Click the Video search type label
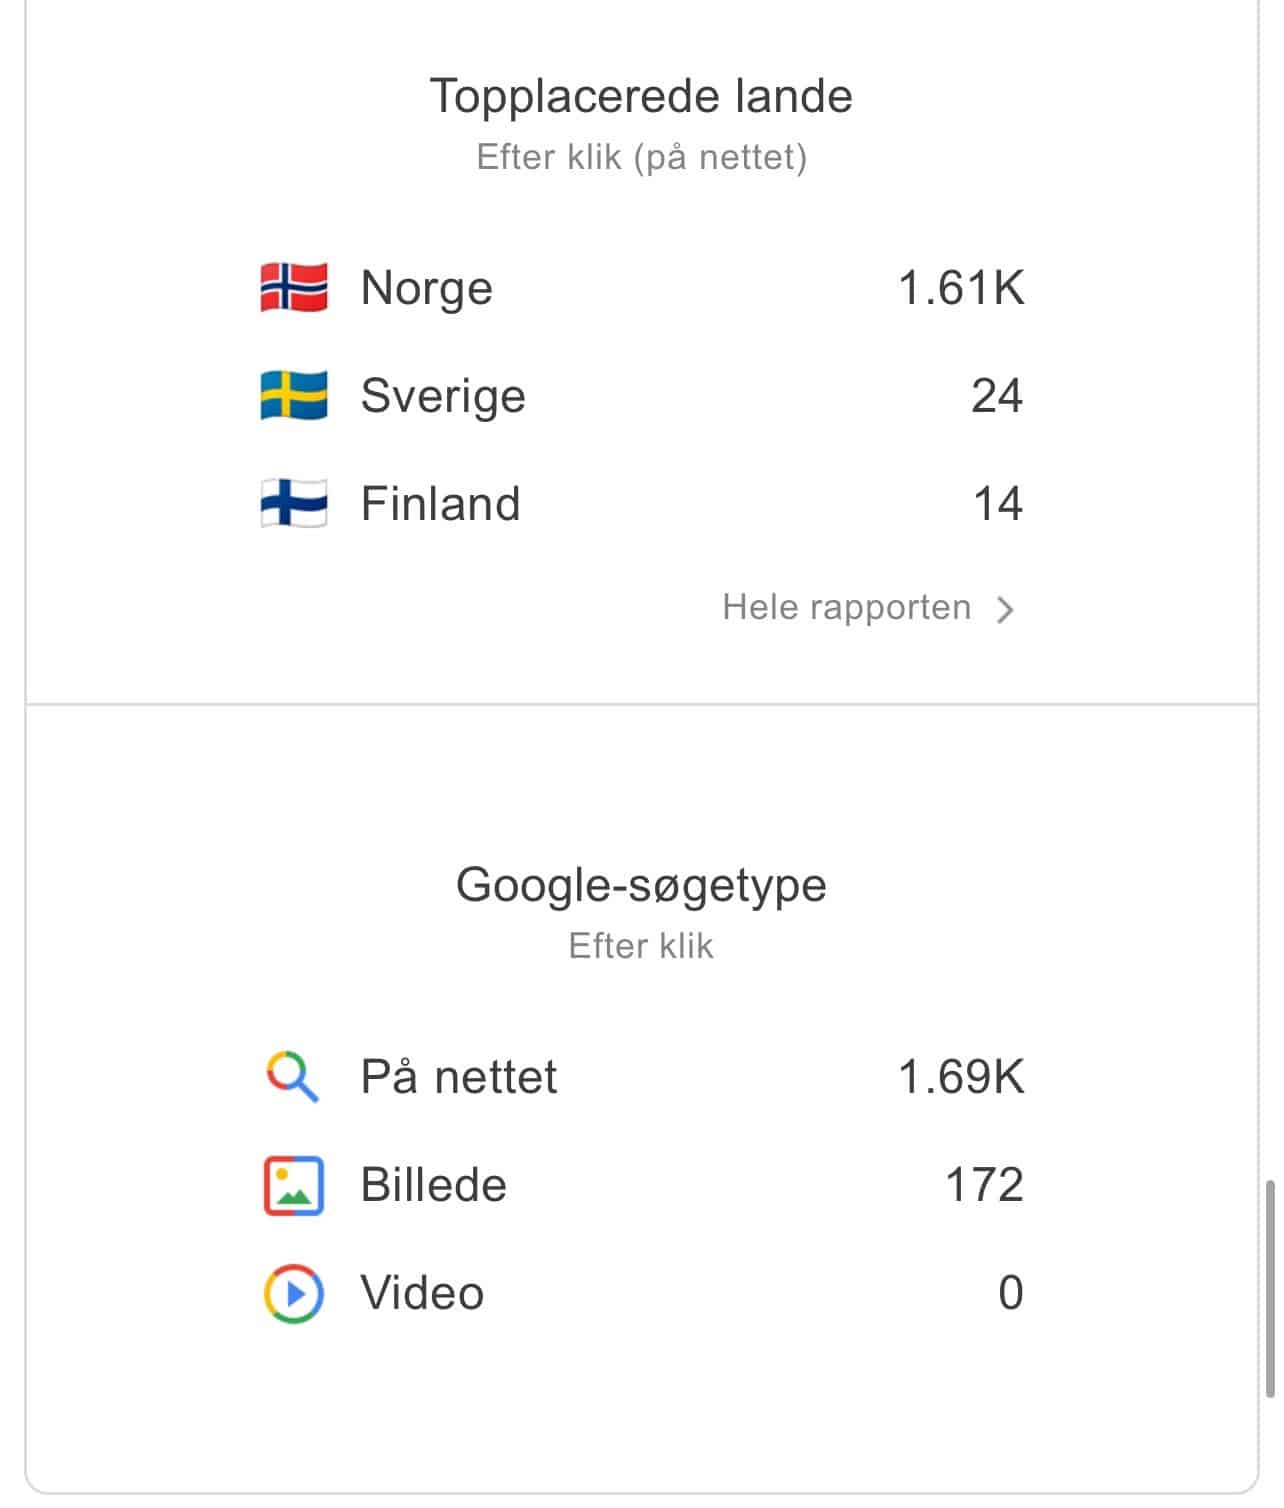 (x=422, y=1293)
